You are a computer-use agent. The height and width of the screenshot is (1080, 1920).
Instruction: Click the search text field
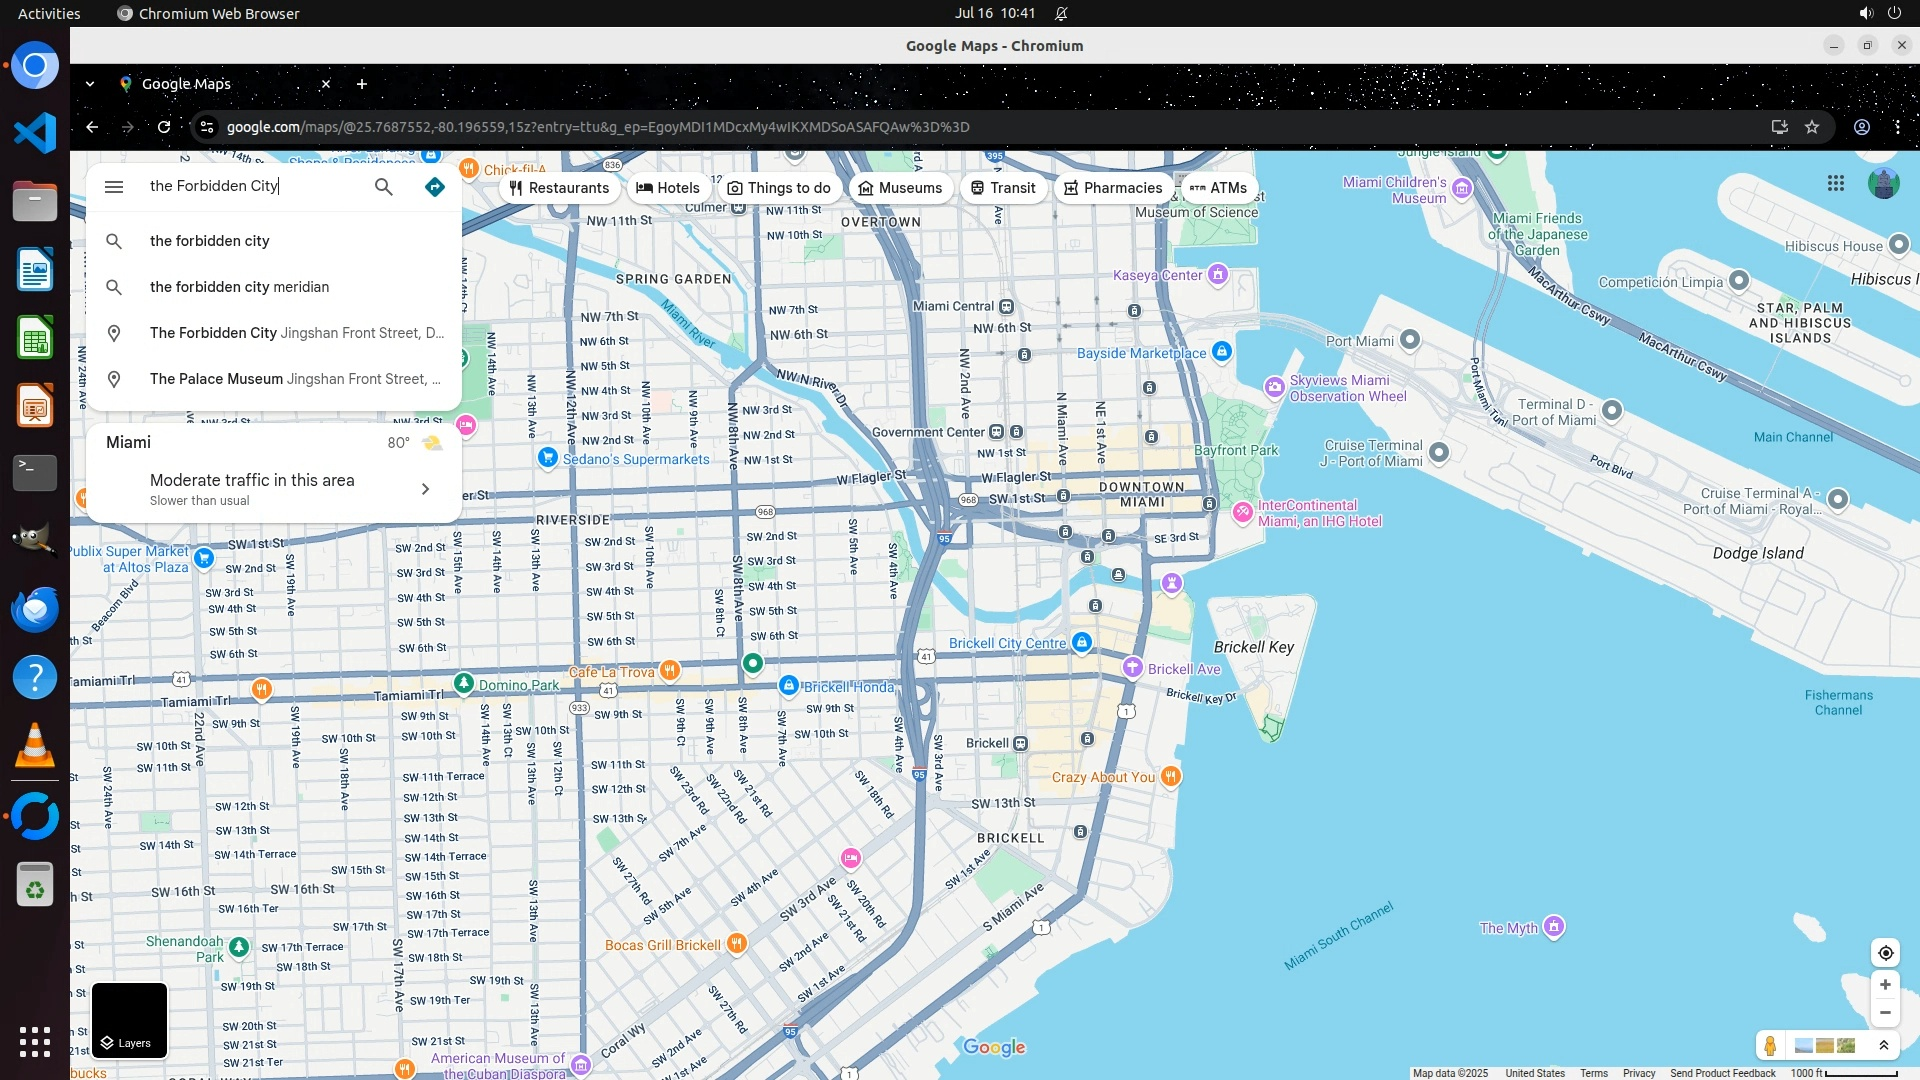250,186
